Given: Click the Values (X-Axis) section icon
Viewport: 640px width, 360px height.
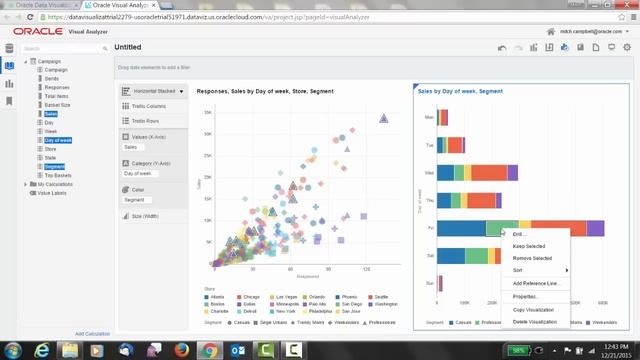Looking at the screenshot, I should (126, 137).
